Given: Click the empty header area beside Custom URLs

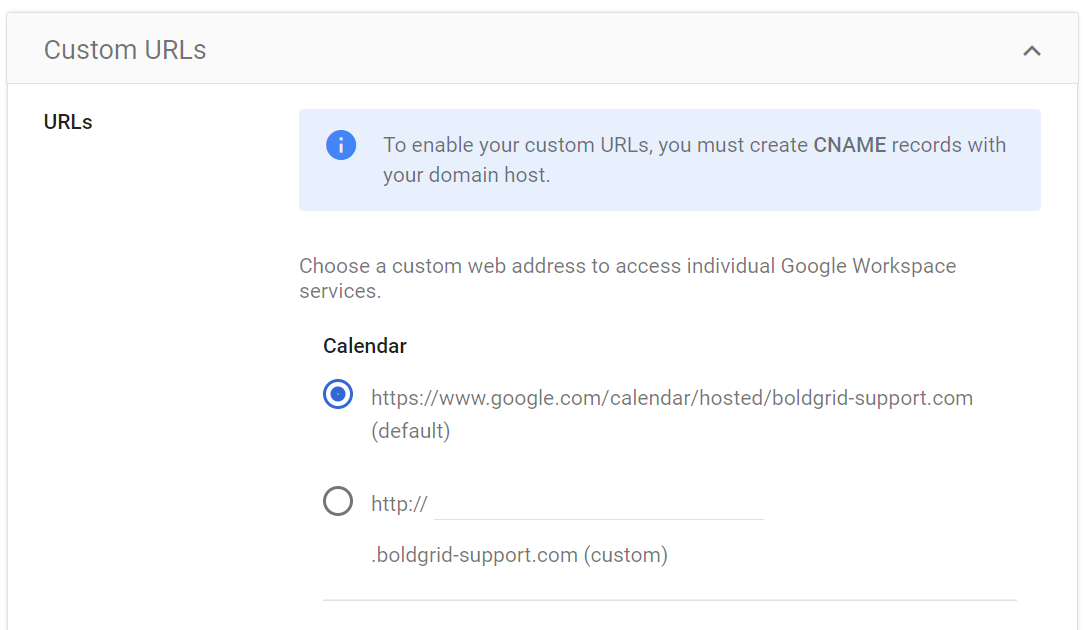Looking at the screenshot, I should pos(600,50).
